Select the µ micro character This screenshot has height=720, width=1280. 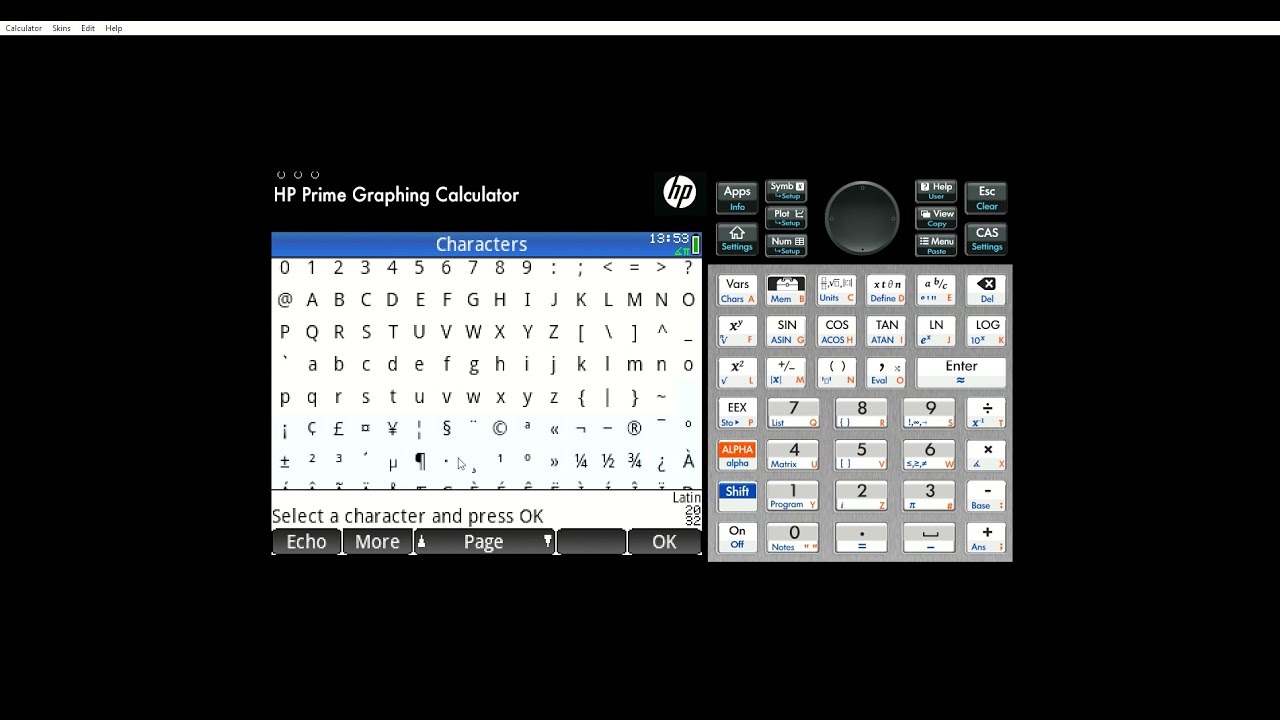coord(393,462)
